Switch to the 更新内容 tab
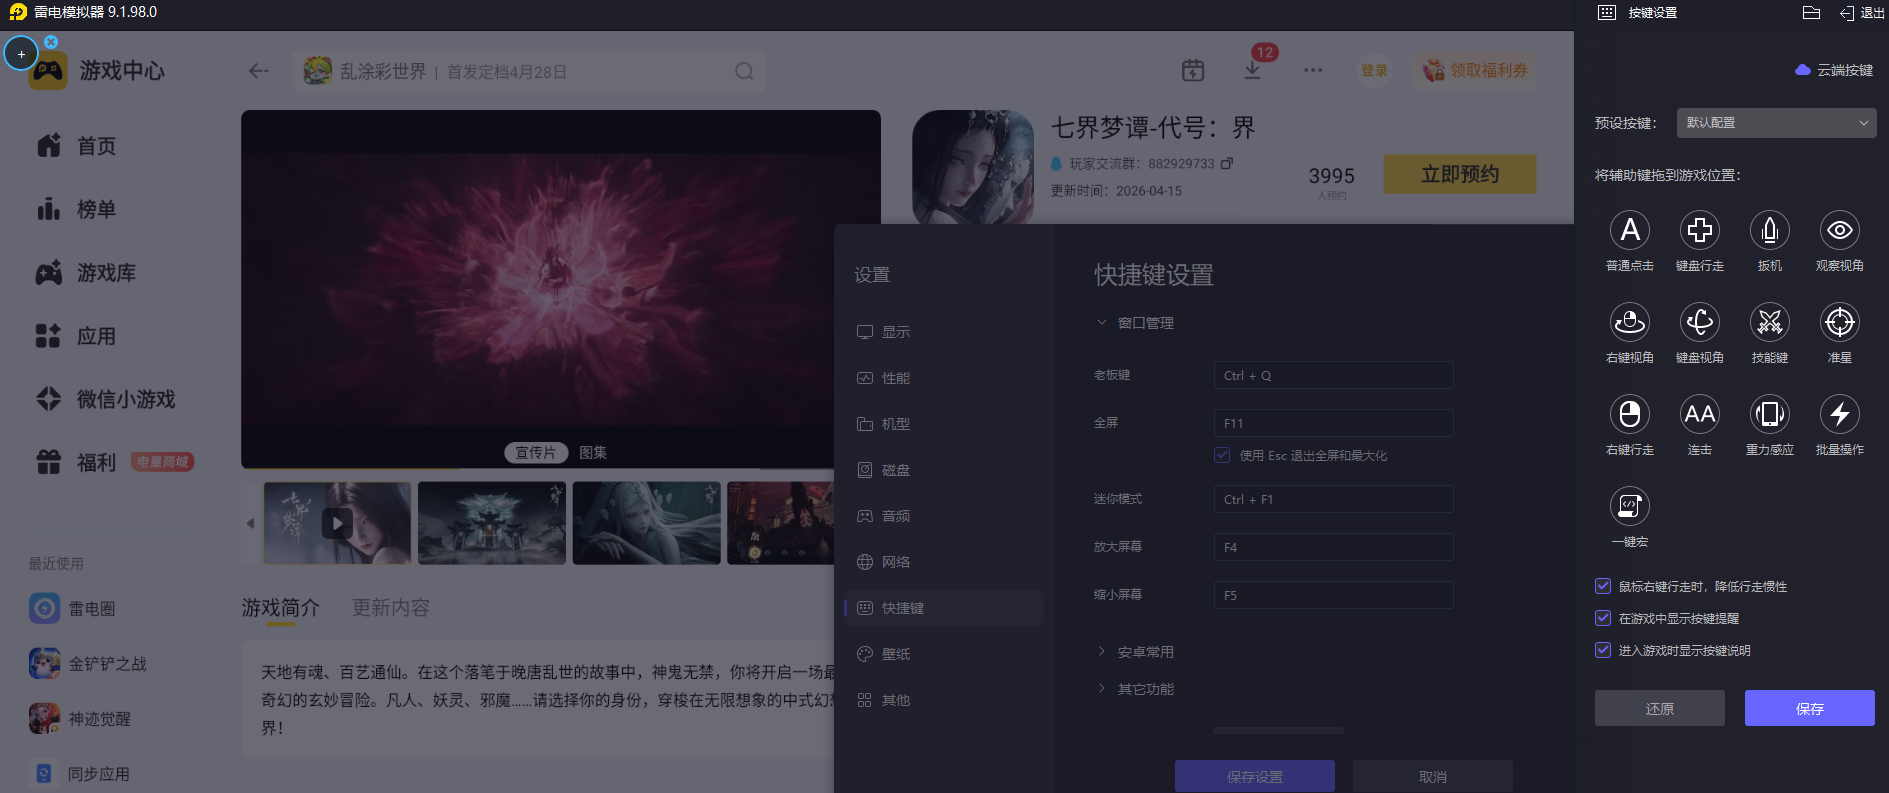 (390, 608)
